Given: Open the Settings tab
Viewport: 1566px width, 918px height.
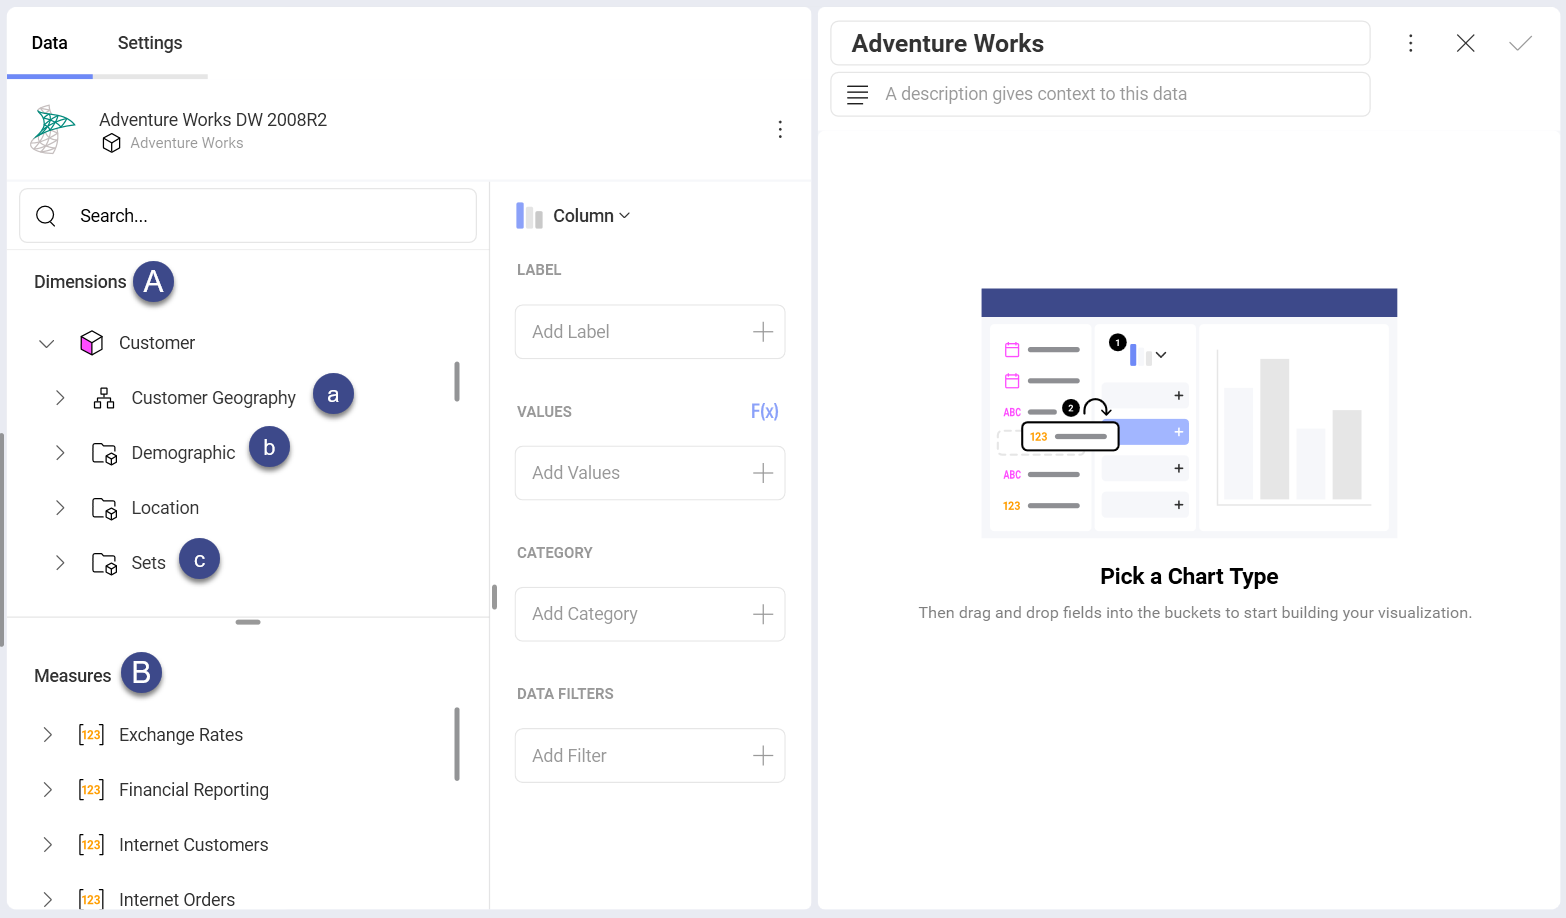Looking at the screenshot, I should 150,43.
